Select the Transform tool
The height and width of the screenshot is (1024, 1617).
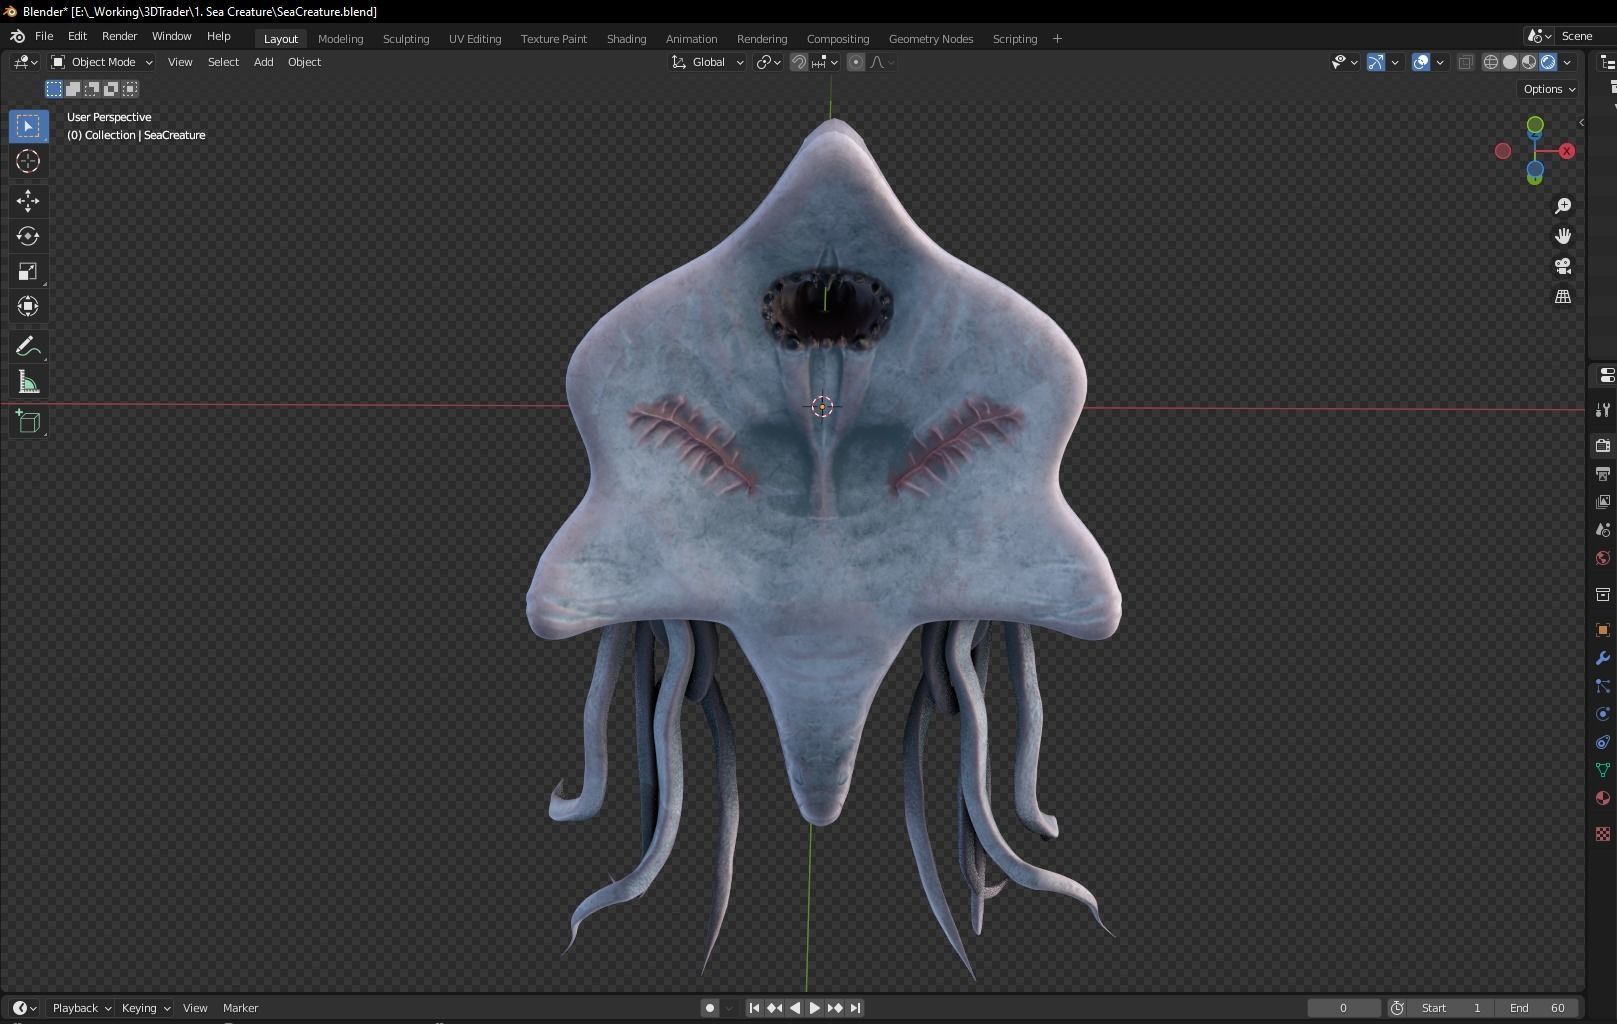click(28, 306)
